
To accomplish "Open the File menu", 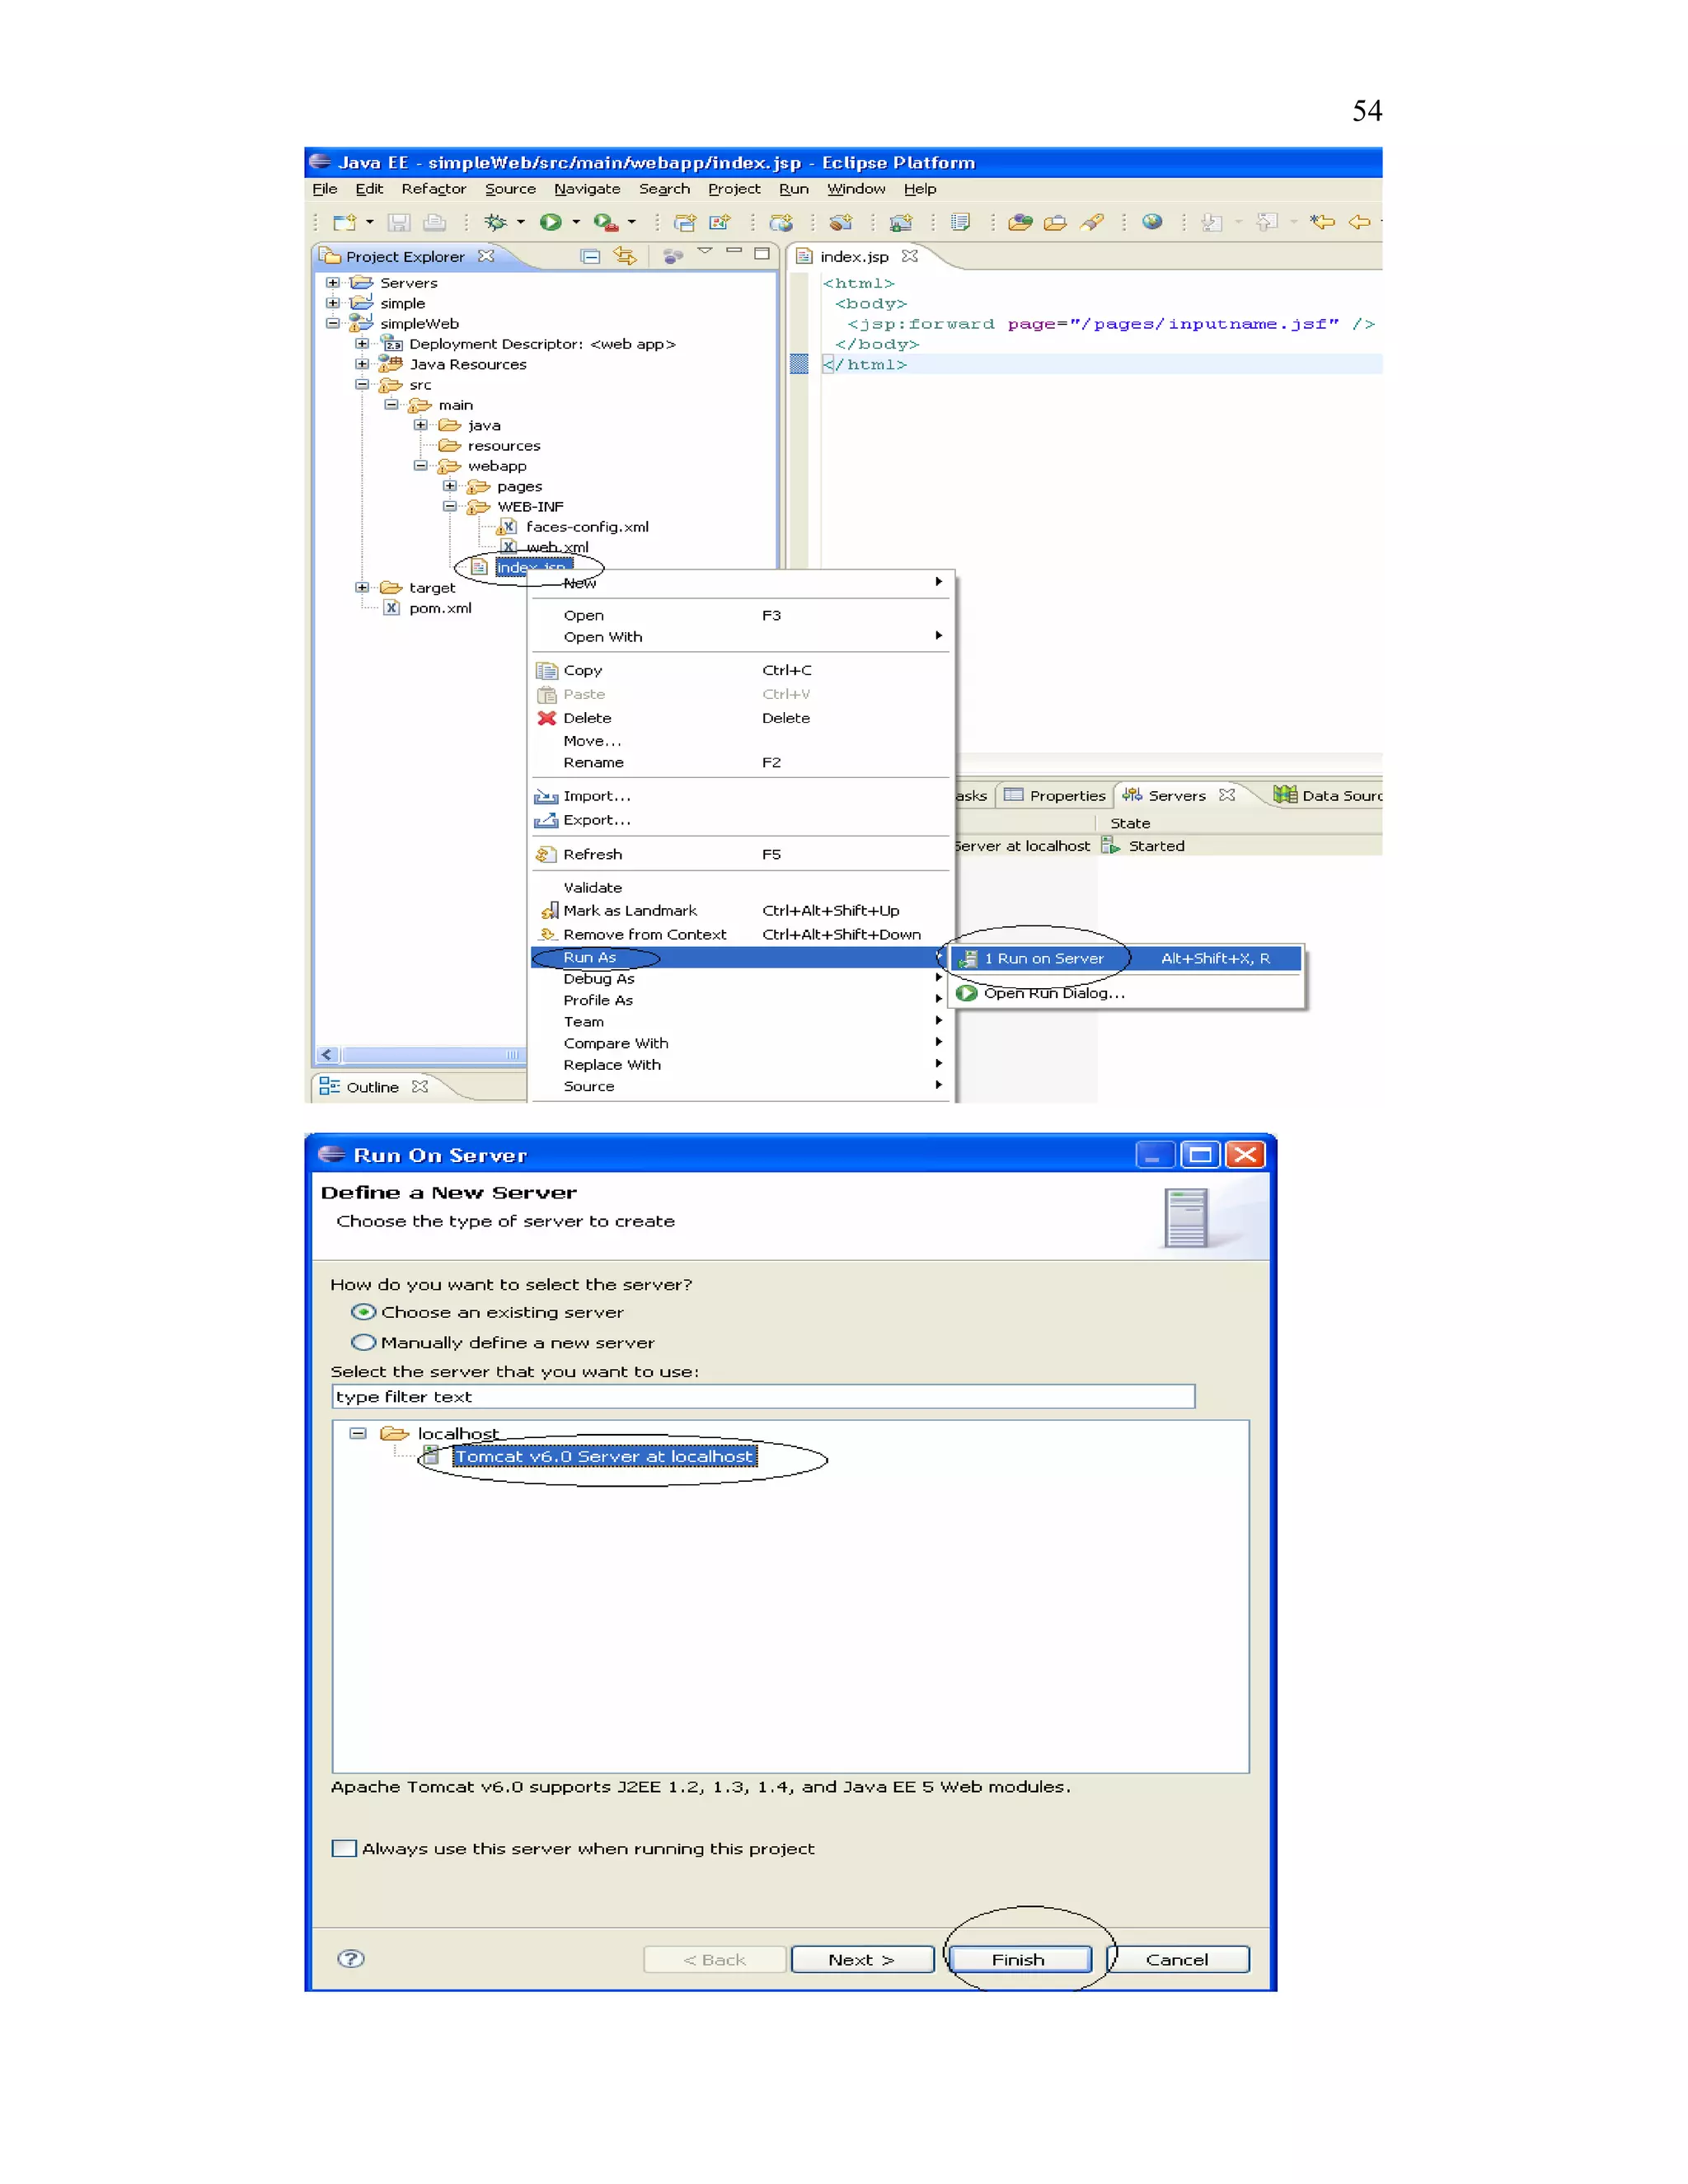I will [325, 189].
